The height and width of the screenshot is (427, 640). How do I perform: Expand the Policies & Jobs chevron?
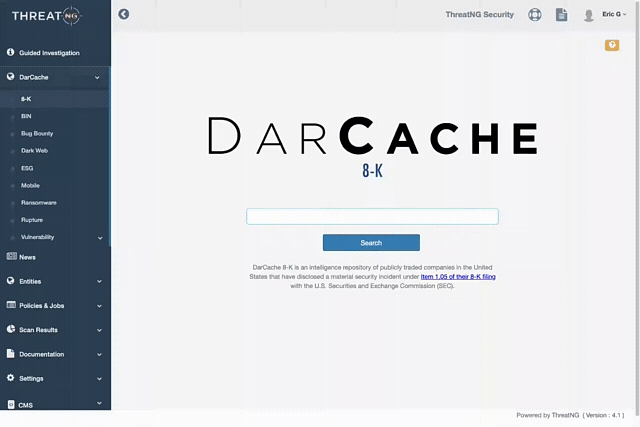[x=99, y=306]
